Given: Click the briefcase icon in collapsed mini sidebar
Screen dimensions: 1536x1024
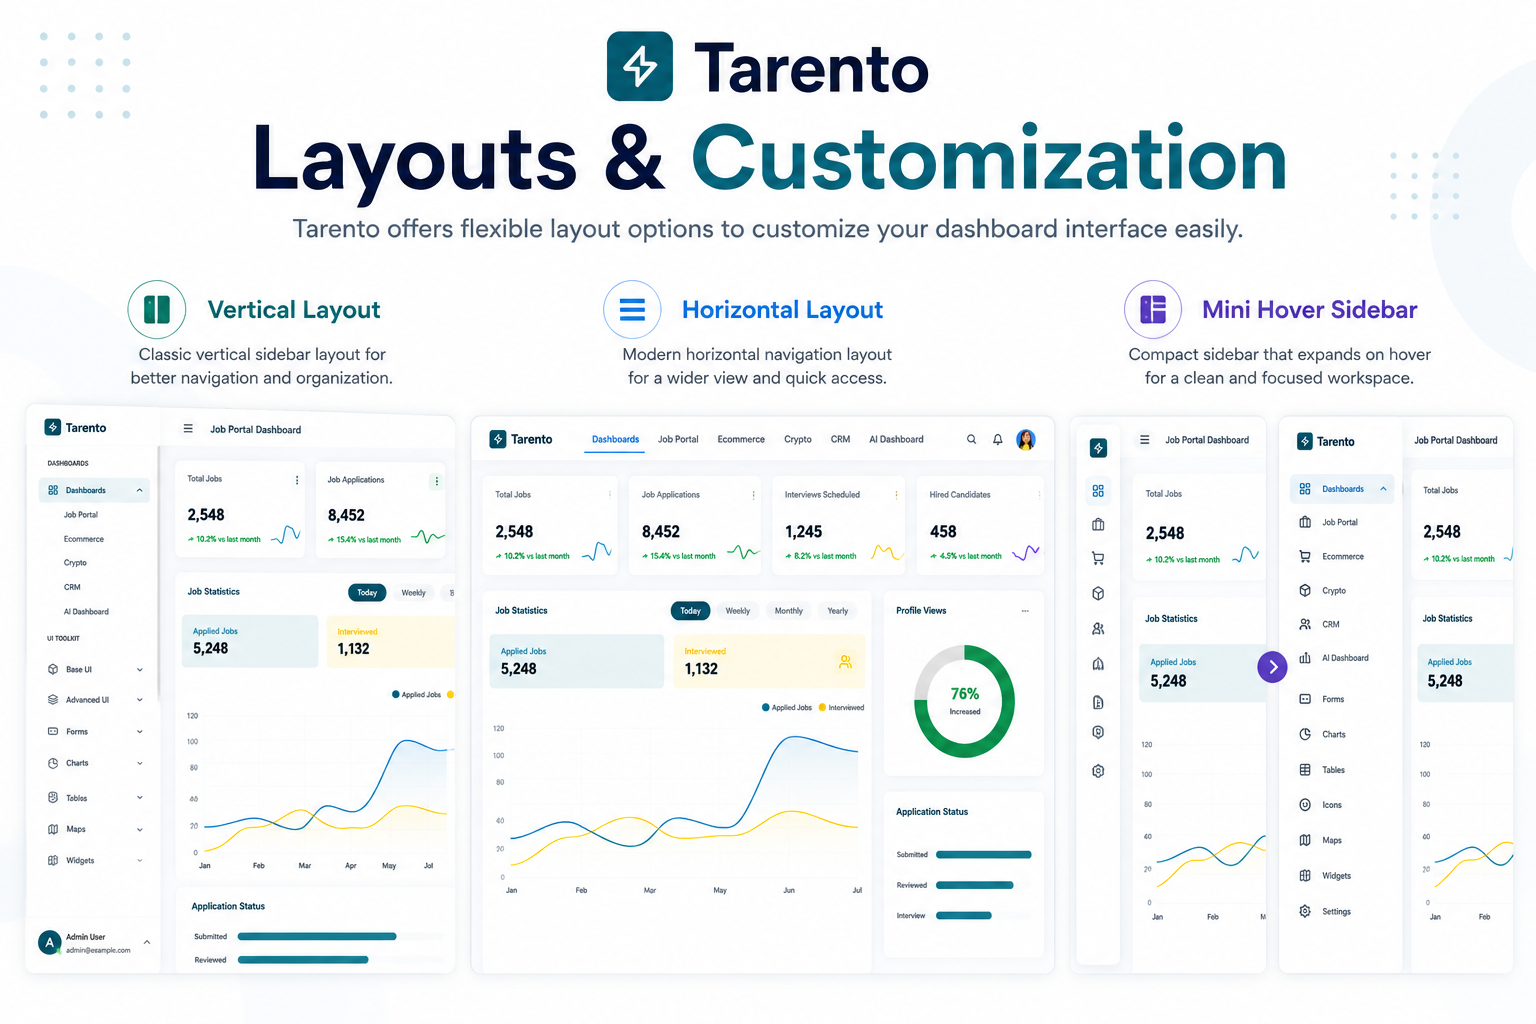Looking at the screenshot, I should [x=1098, y=524].
